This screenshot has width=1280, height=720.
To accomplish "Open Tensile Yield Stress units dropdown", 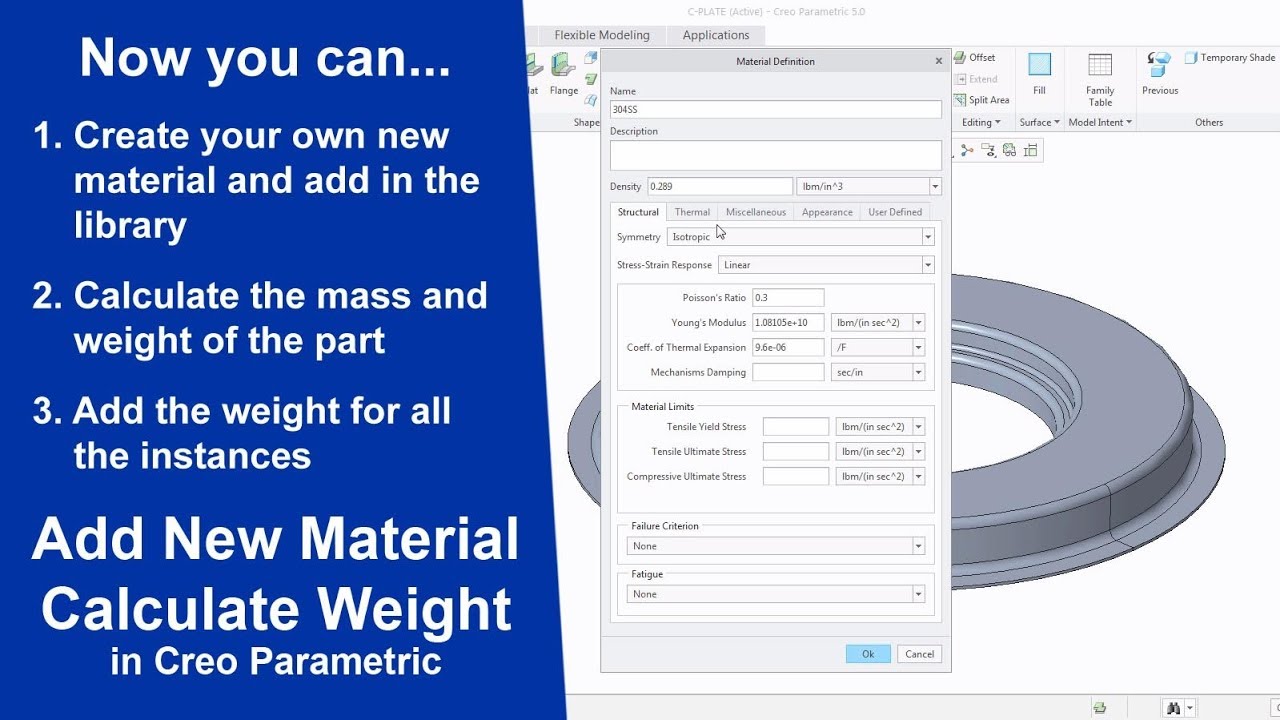I will (x=919, y=427).
